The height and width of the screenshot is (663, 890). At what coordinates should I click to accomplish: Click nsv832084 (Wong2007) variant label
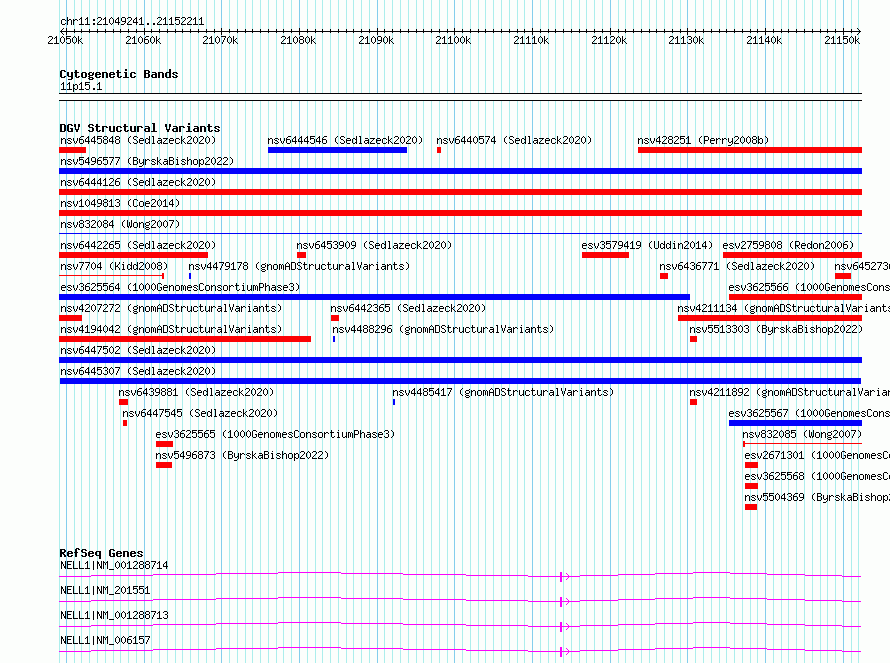pyautogui.click(x=120, y=224)
